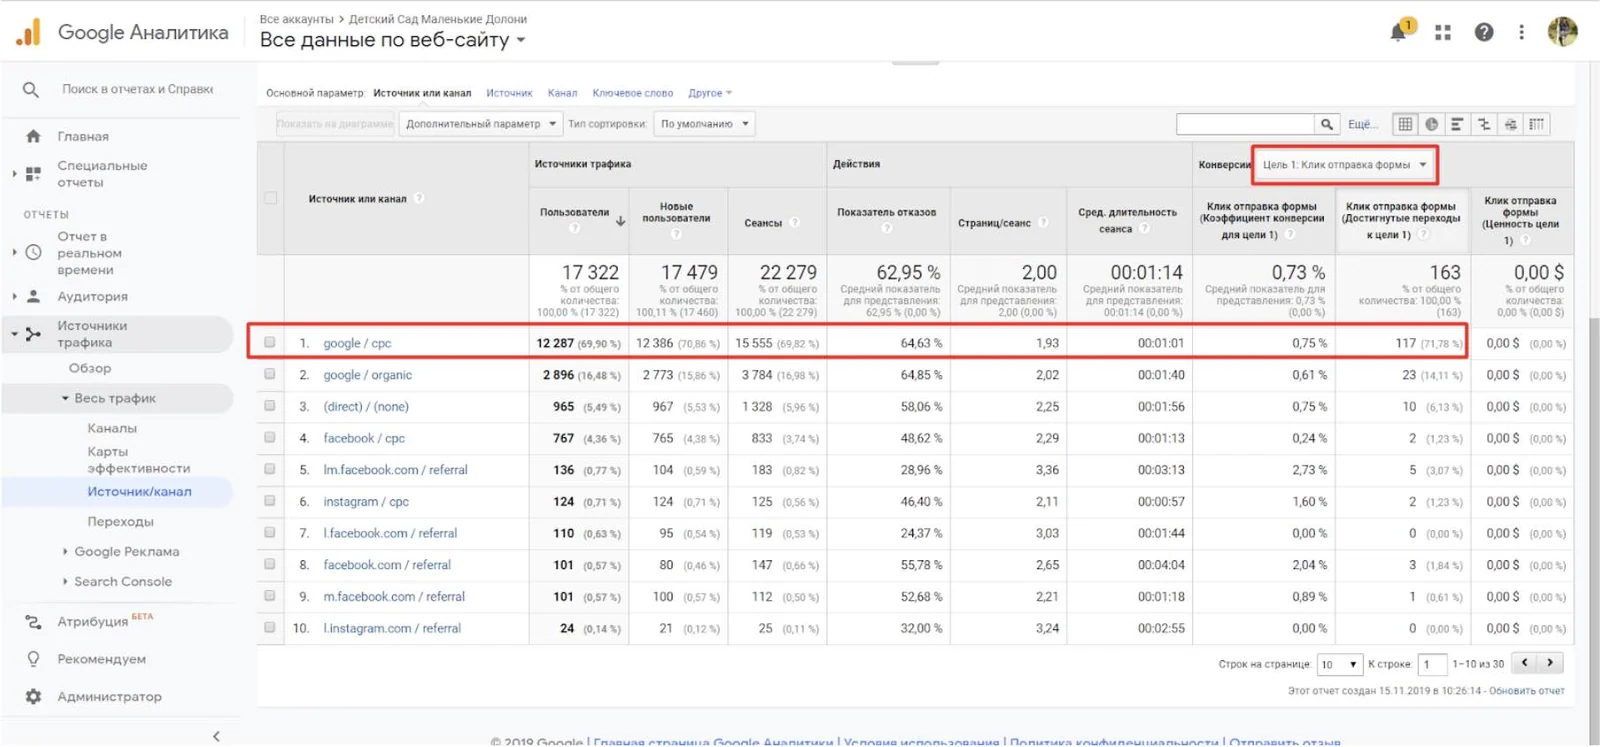This screenshot has height=747, width=1600.
Task: Switch to the data table view icon
Action: pos(1405,124)
